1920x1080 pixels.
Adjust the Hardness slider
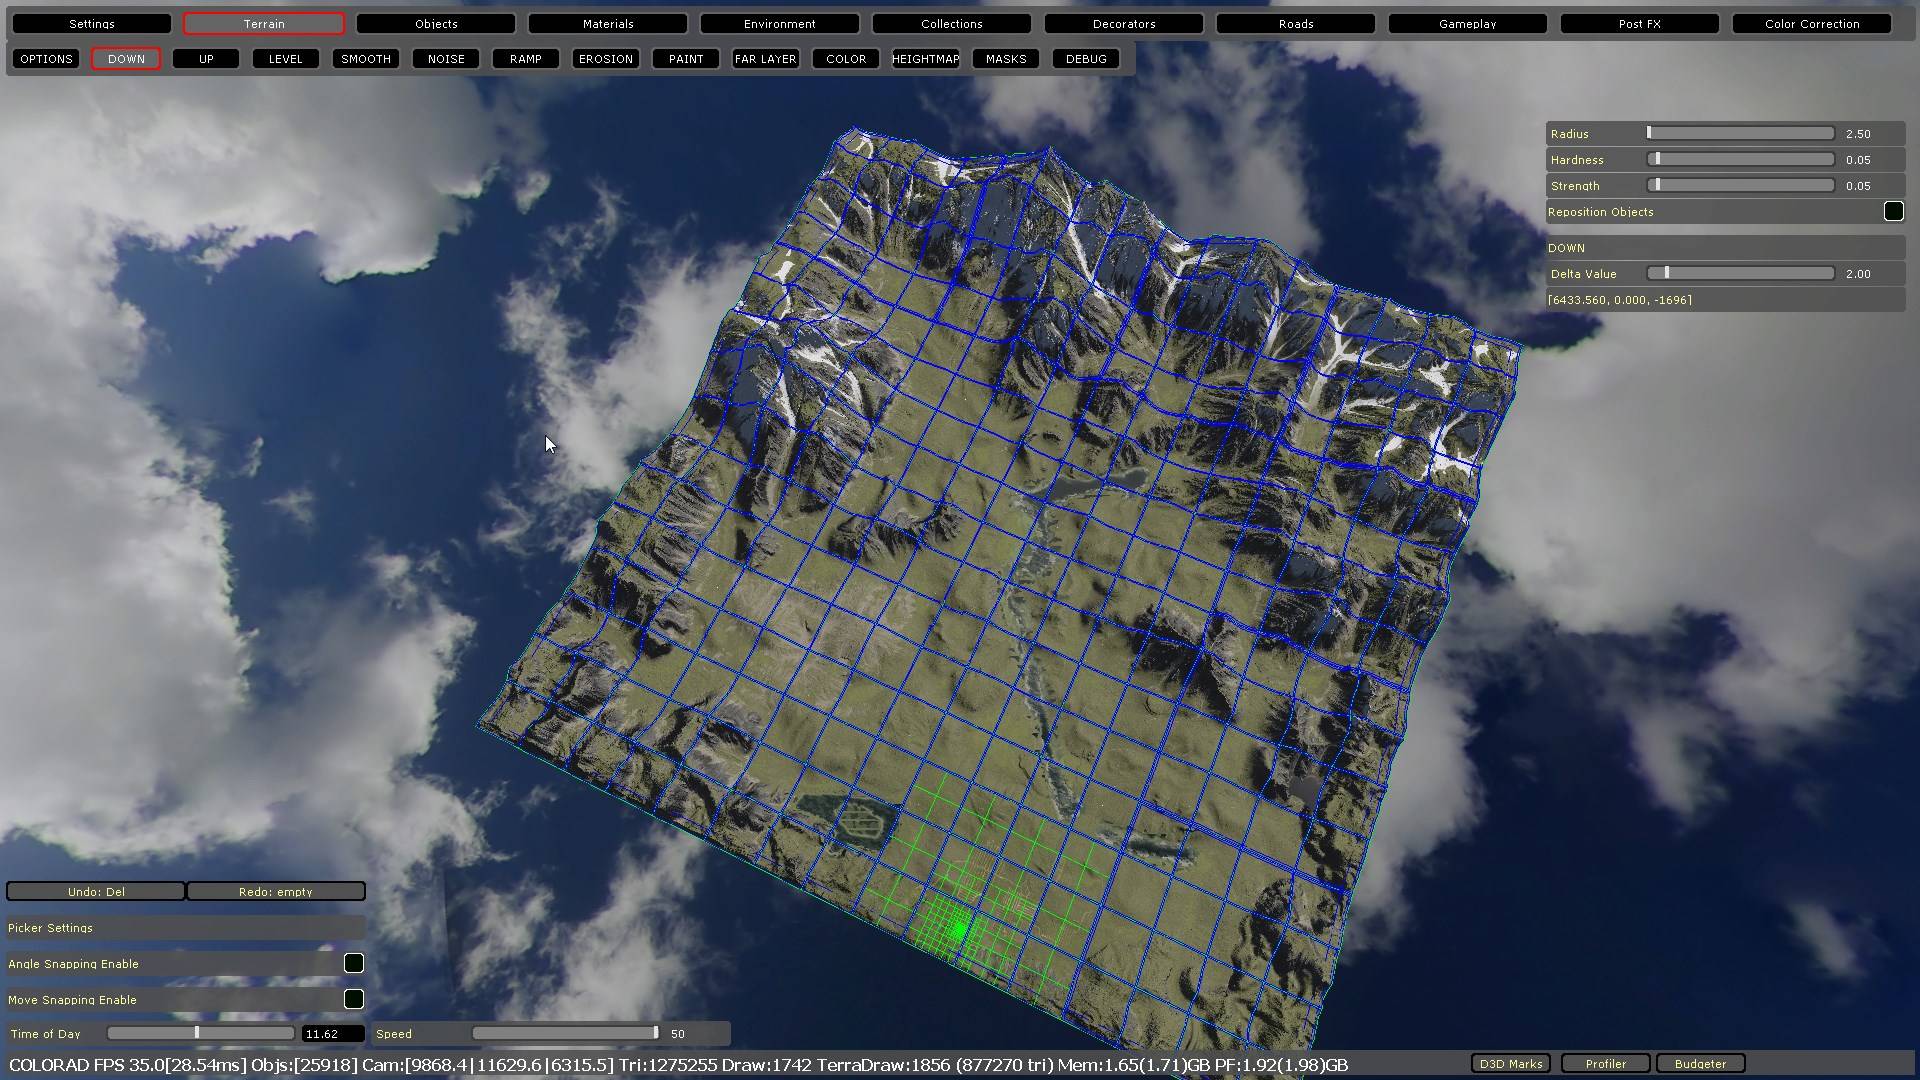tap(1740, 159)
